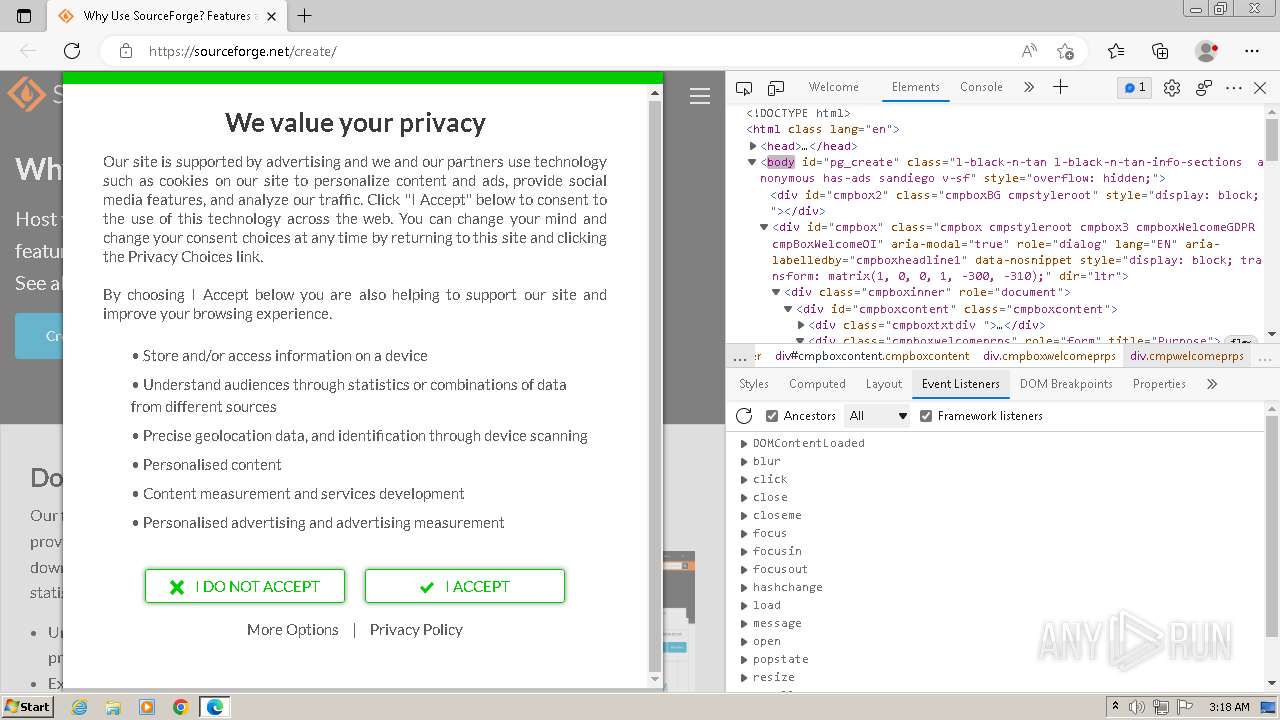The width and height of the screenshot is (1280, 720).
Task: Toggle the Ancestors checkbox
Action: (772, 416)
